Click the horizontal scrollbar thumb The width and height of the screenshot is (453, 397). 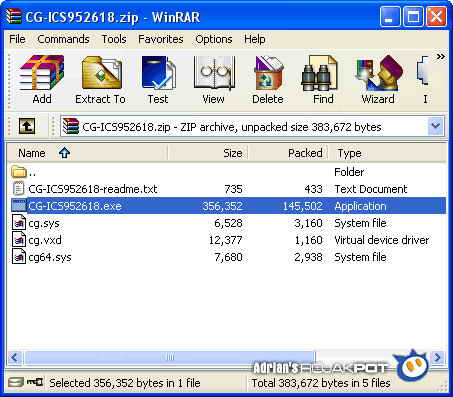click(x=170, y=358)
